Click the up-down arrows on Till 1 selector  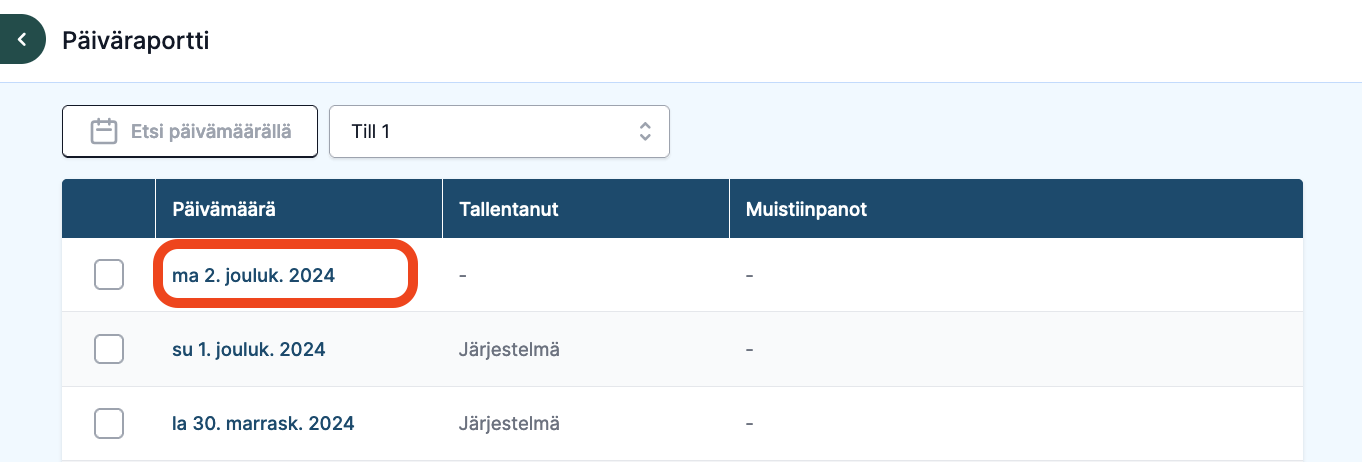tap(645, 132)
